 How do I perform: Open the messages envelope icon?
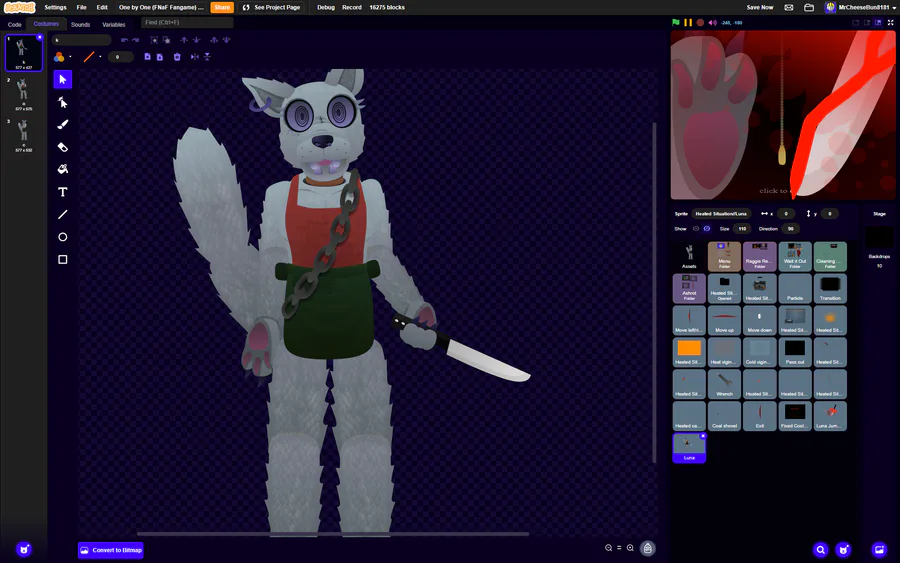point(789,7)
